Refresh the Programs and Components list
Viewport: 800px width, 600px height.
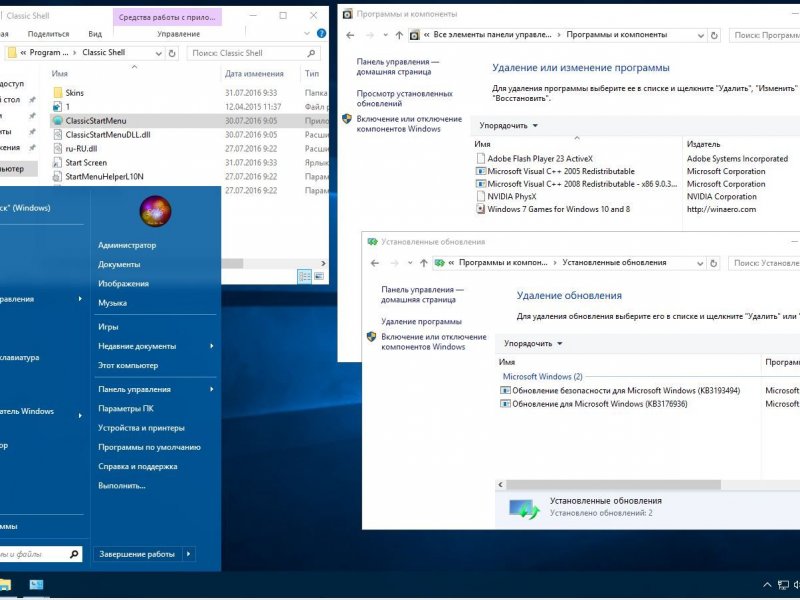714,35
